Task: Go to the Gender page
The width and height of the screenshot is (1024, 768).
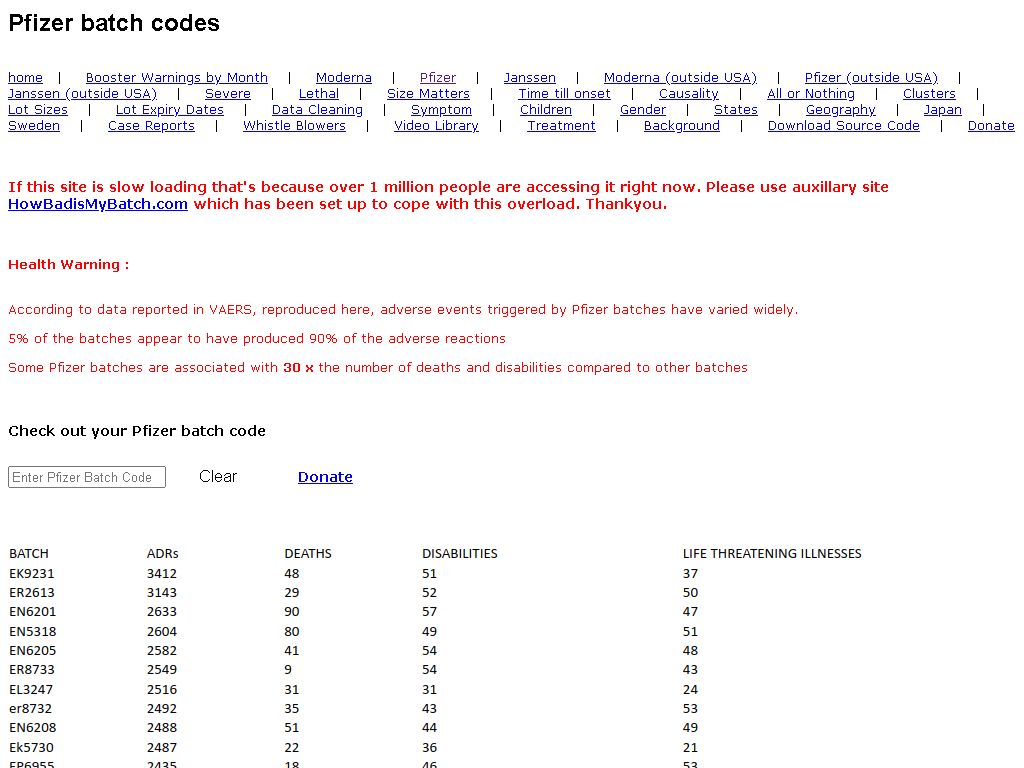Action: [x=643, y=110]
